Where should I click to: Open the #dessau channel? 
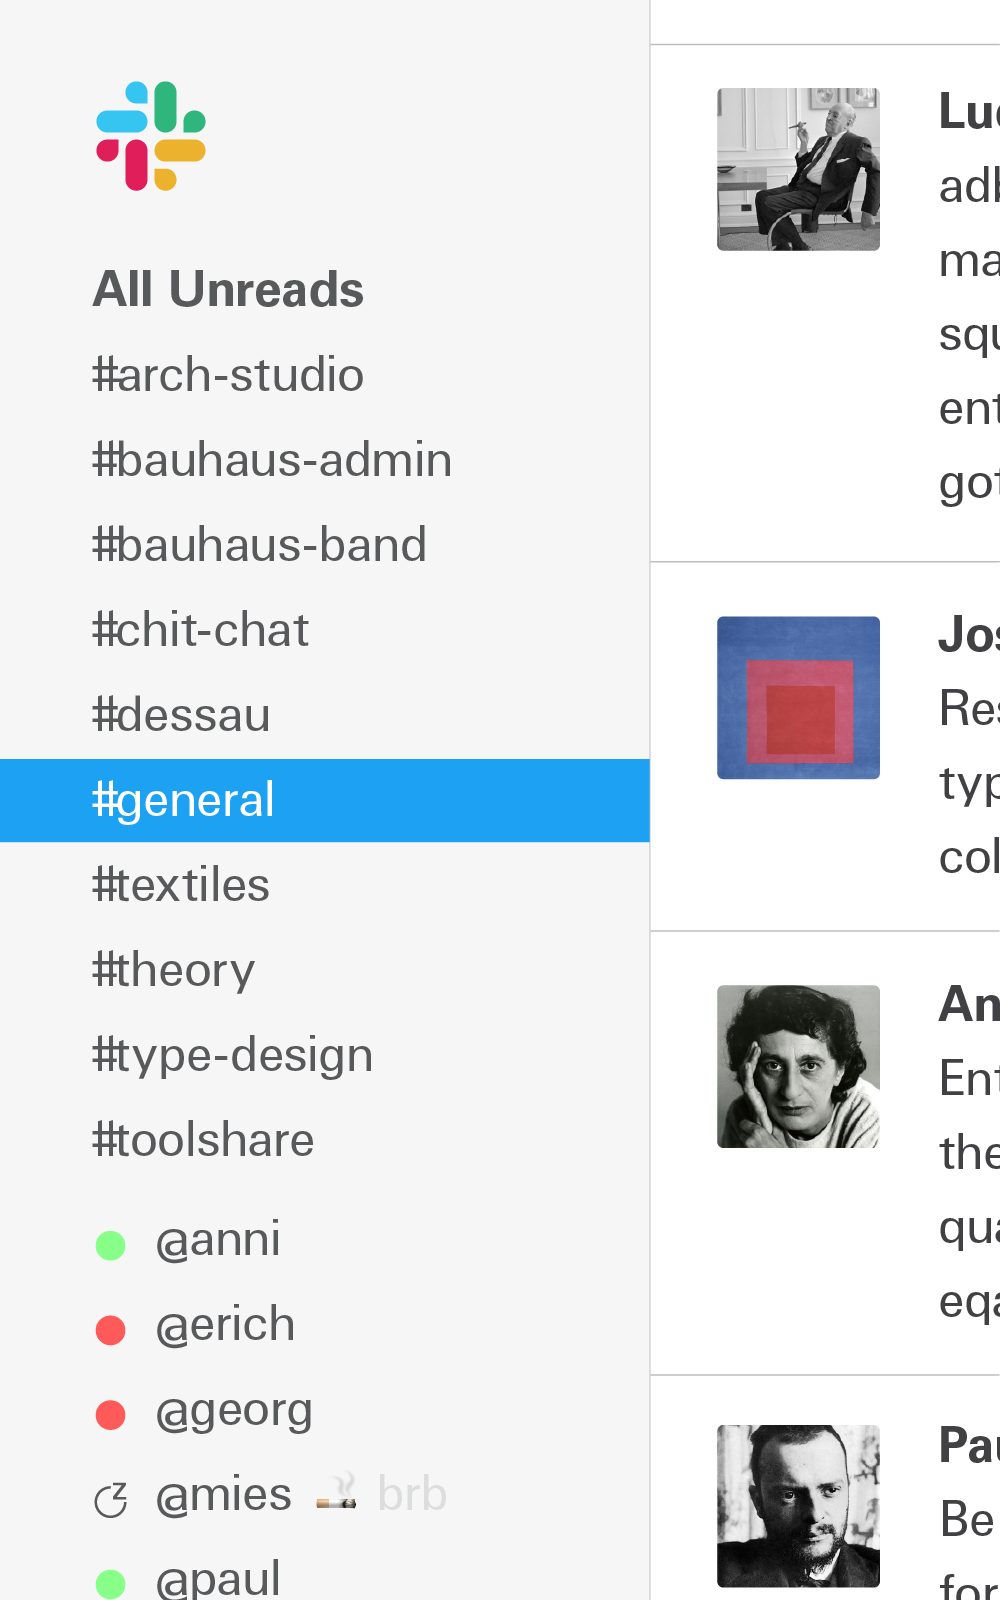pos(181,715)
